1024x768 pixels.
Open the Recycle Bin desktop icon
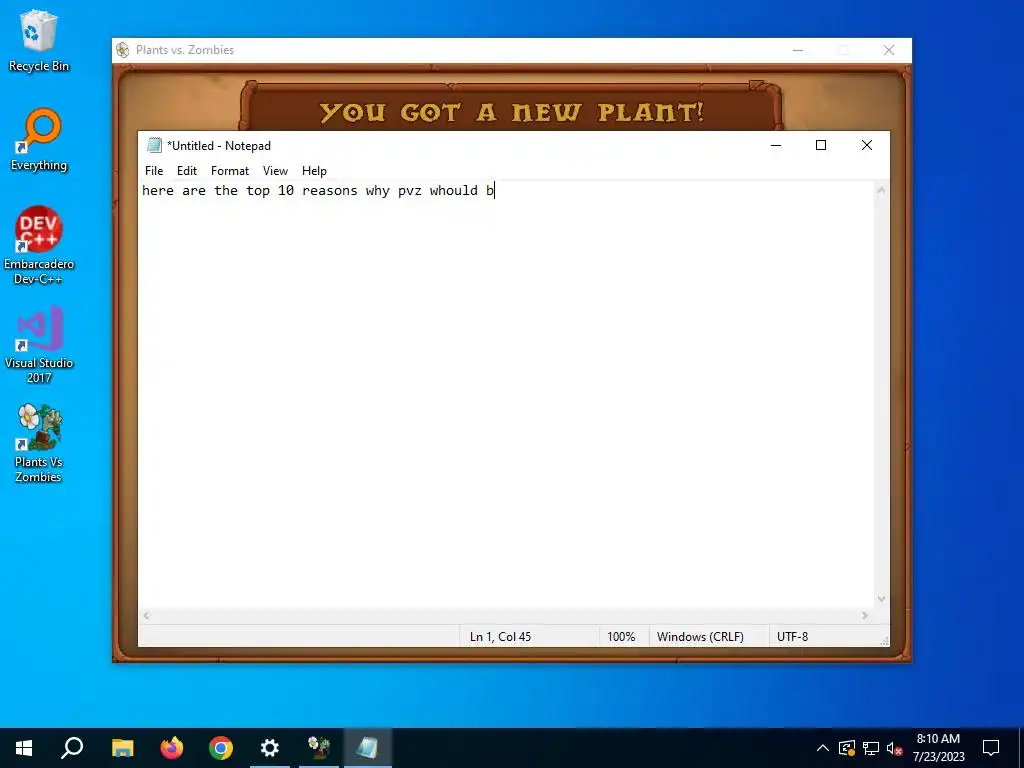point(39,40)
